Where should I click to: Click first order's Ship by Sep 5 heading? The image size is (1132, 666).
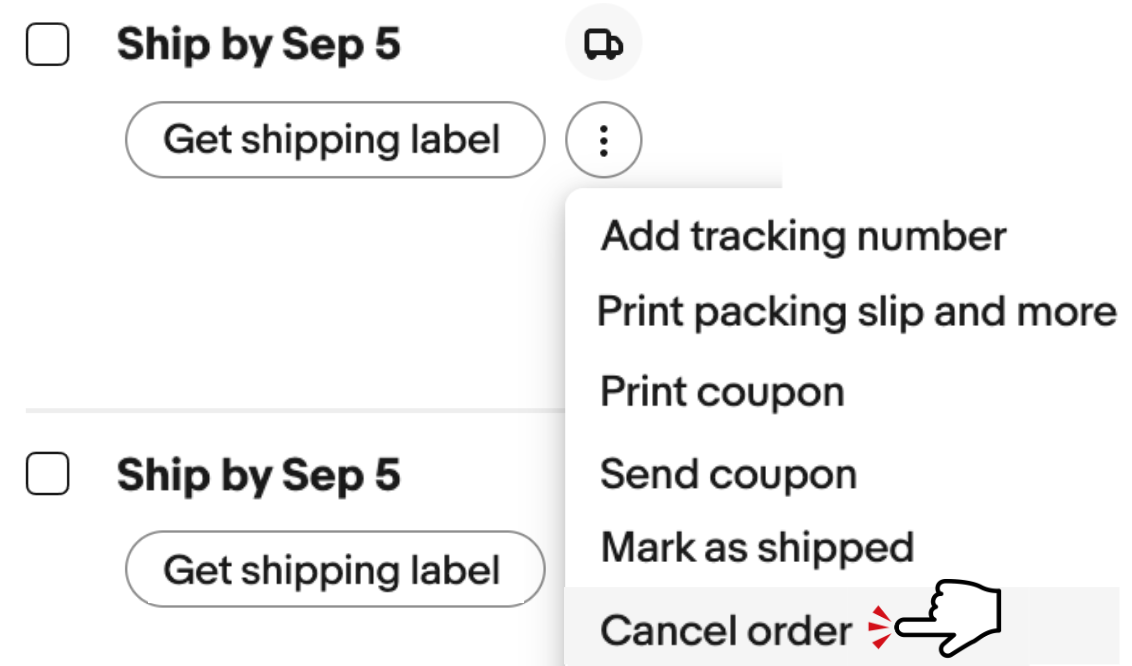(x=258, y=45)
